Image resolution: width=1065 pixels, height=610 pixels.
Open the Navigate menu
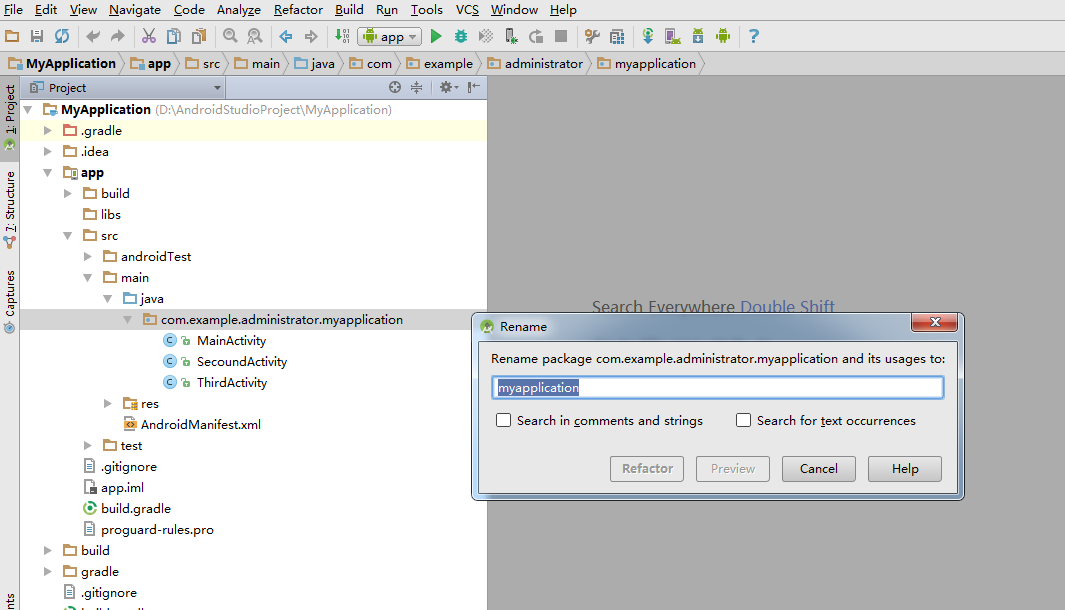134,10
